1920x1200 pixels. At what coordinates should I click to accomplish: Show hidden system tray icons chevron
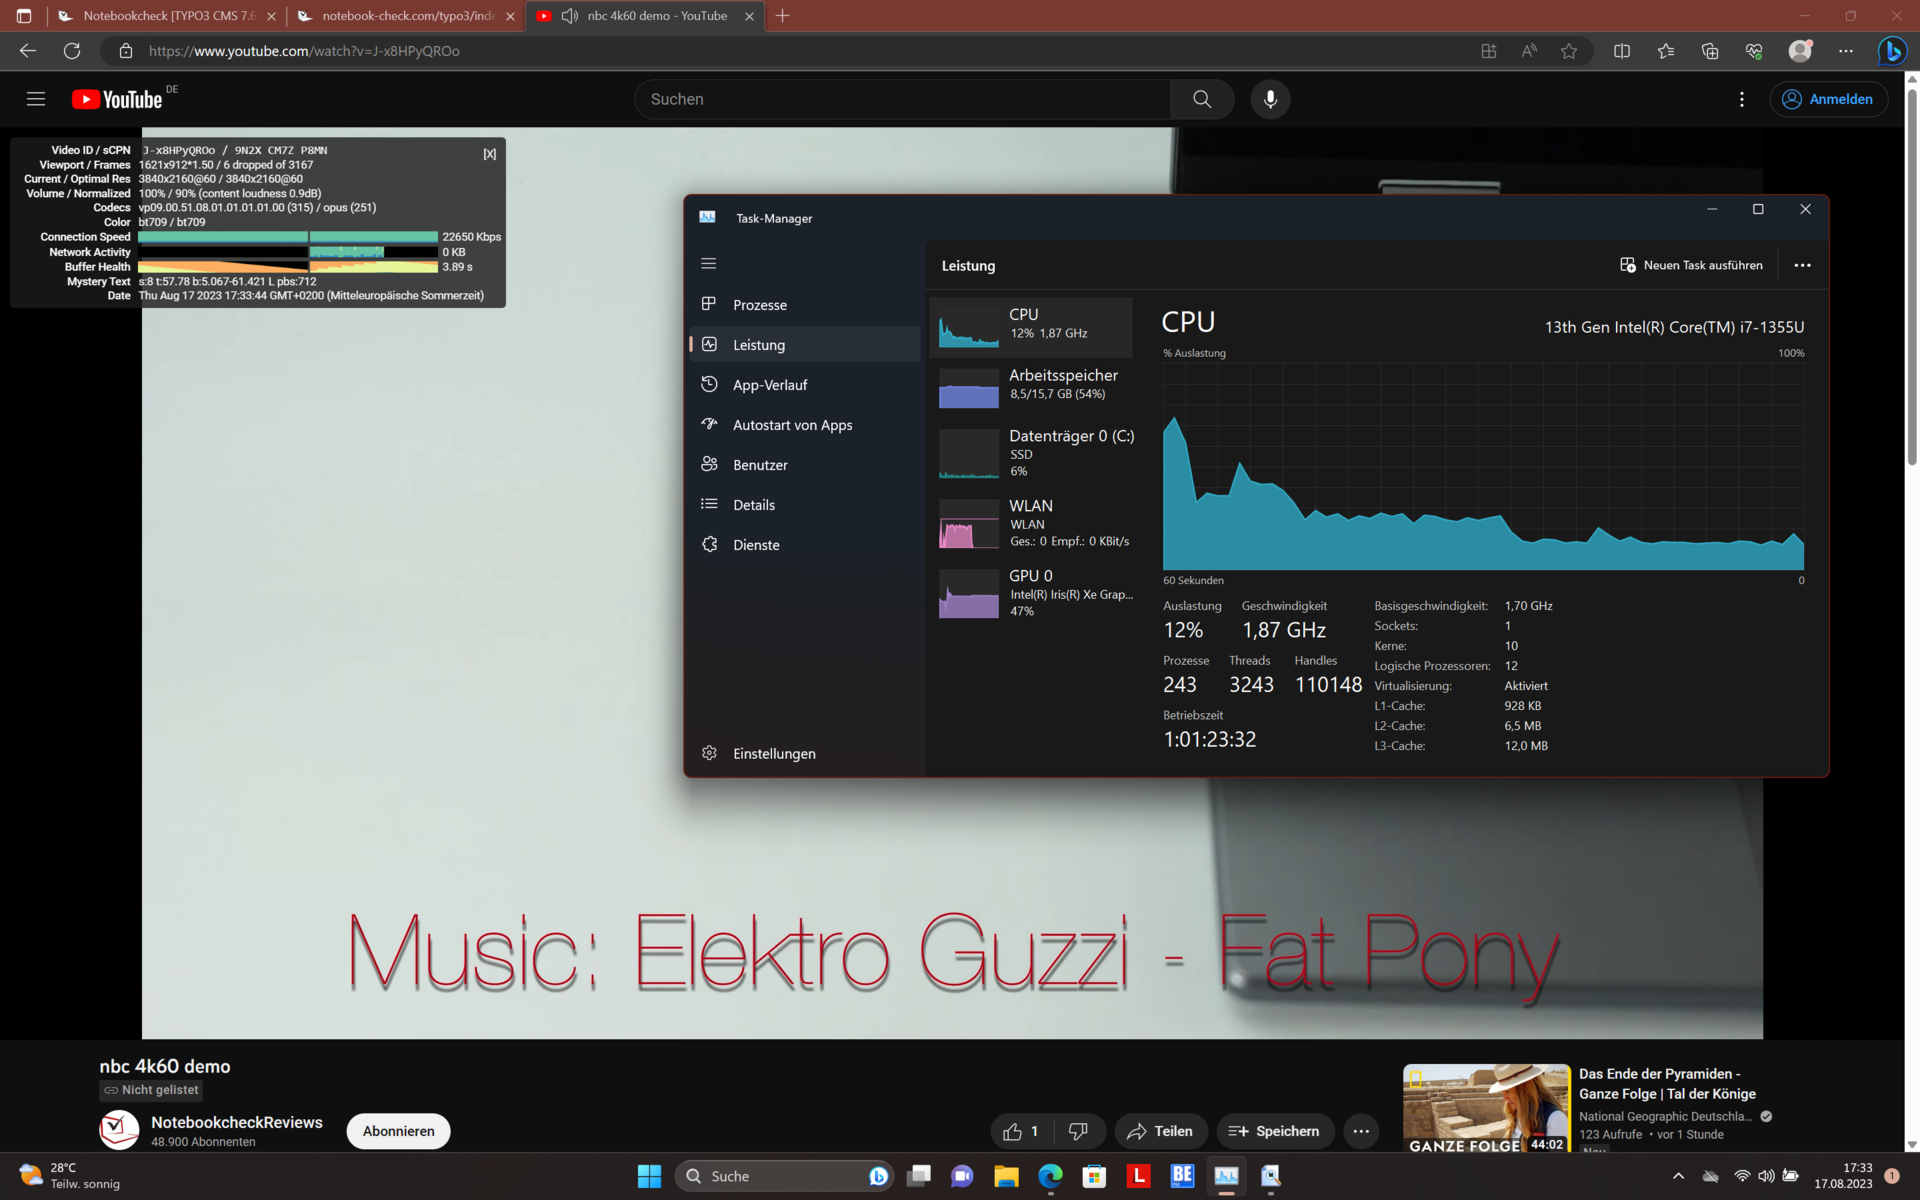[1678, 1176]
